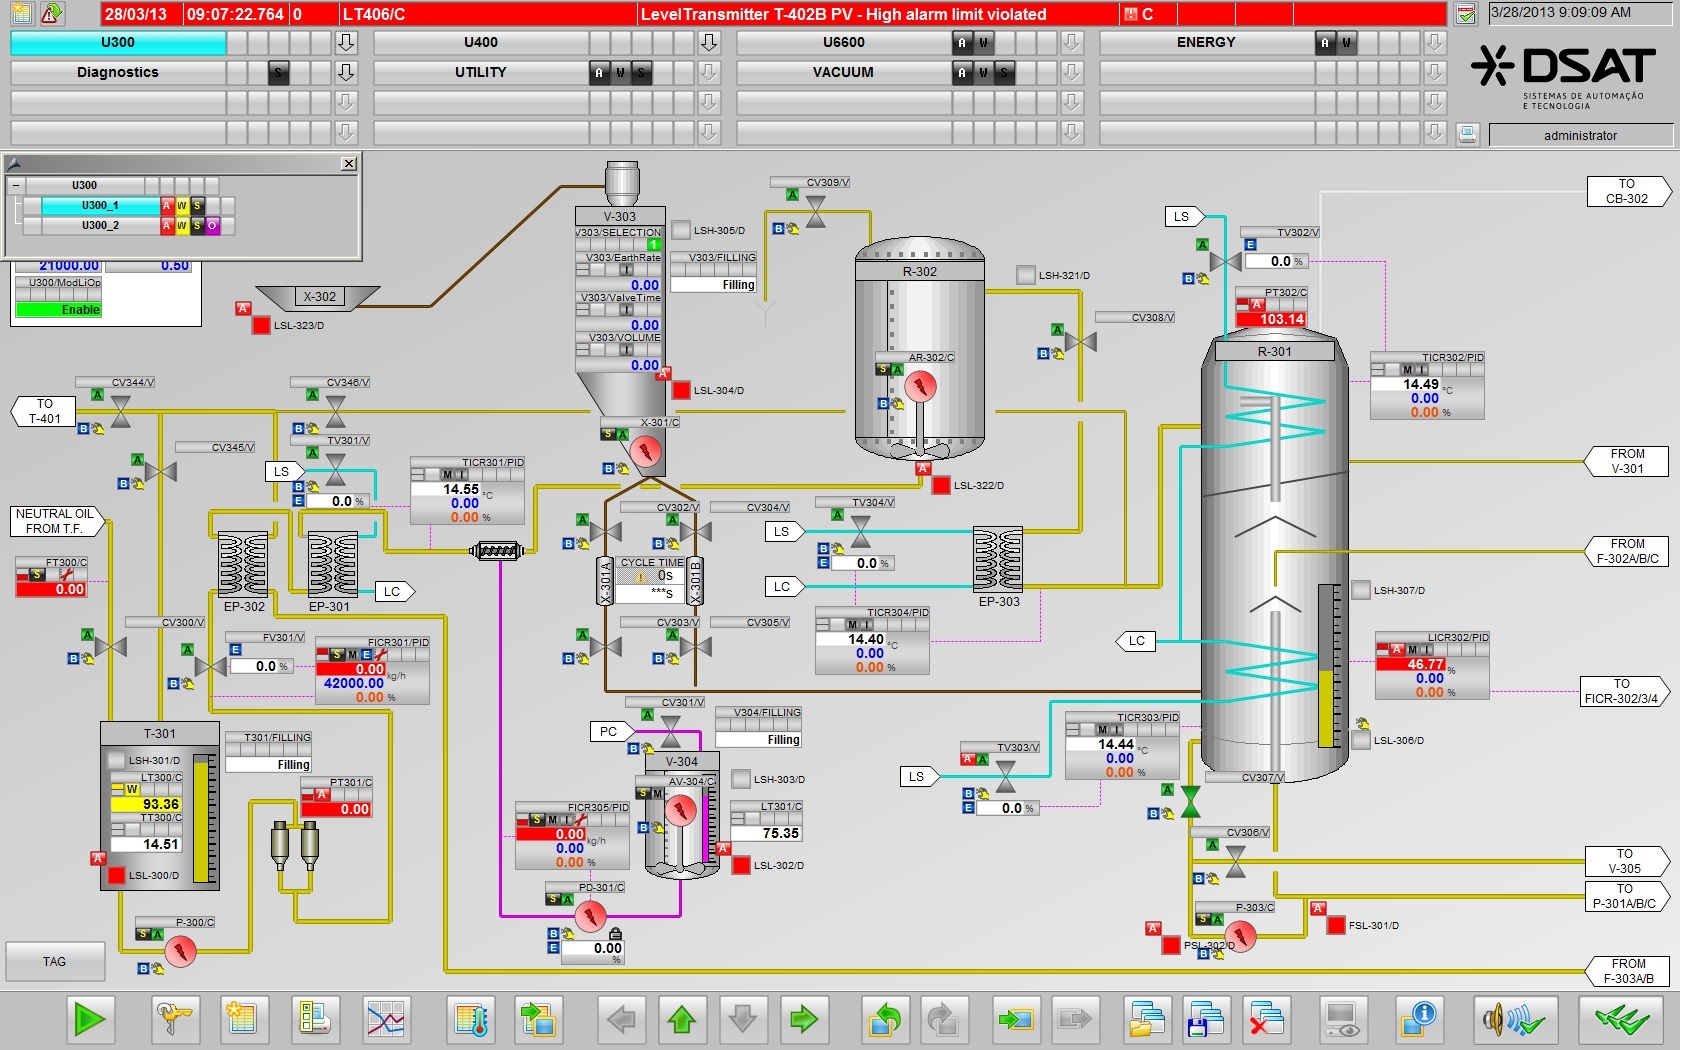The image size is (1682, 1050).
Task: Expand the down arrow next to U400
Action: pyautogui.click(x=707, y=43)
